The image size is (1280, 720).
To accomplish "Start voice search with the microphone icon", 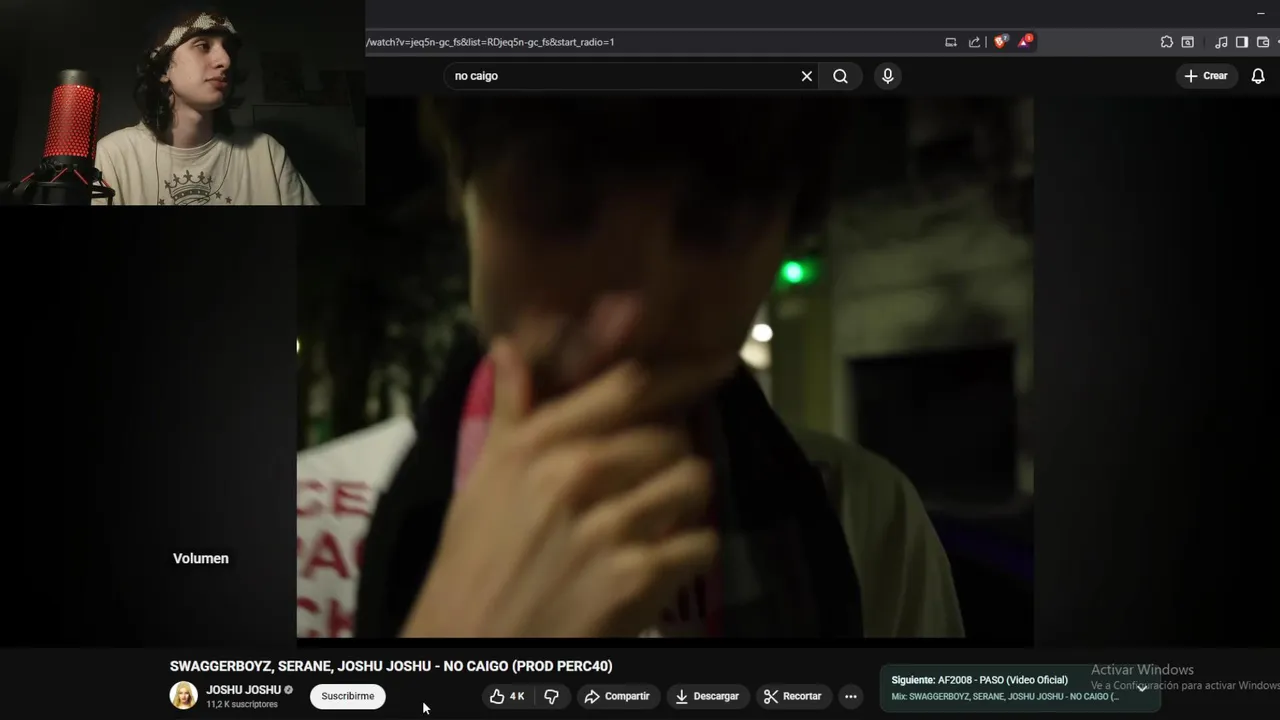I will point(887,76).
